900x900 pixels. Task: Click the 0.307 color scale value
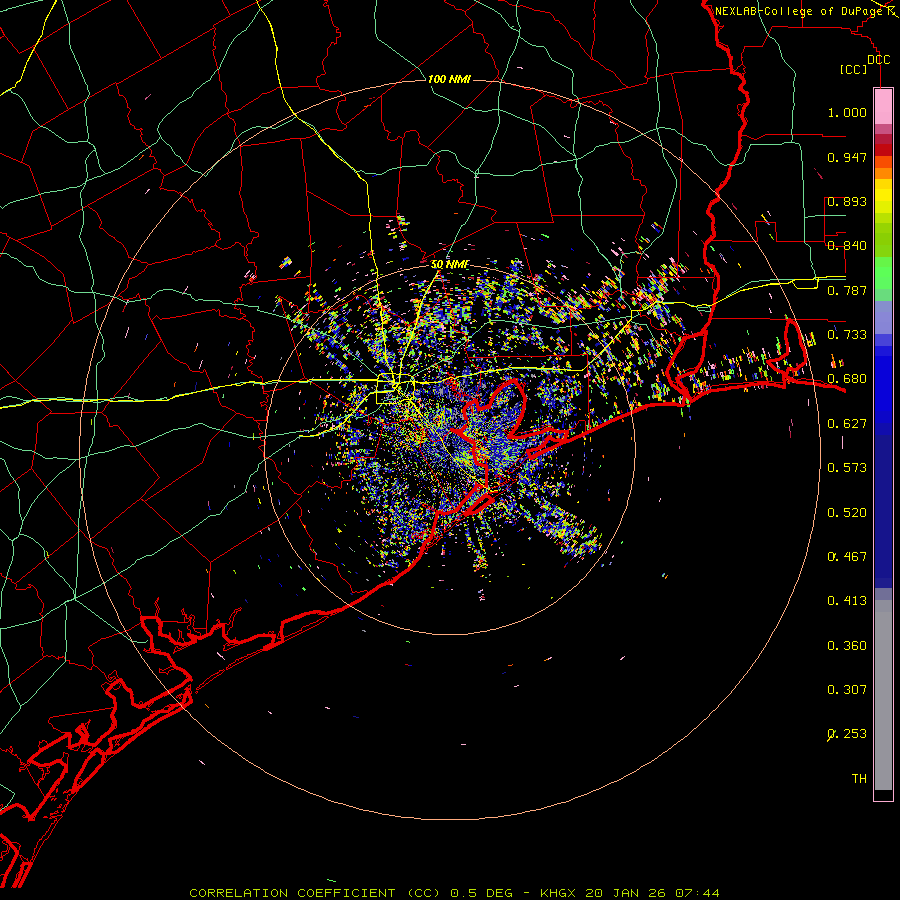pos(847,690)
